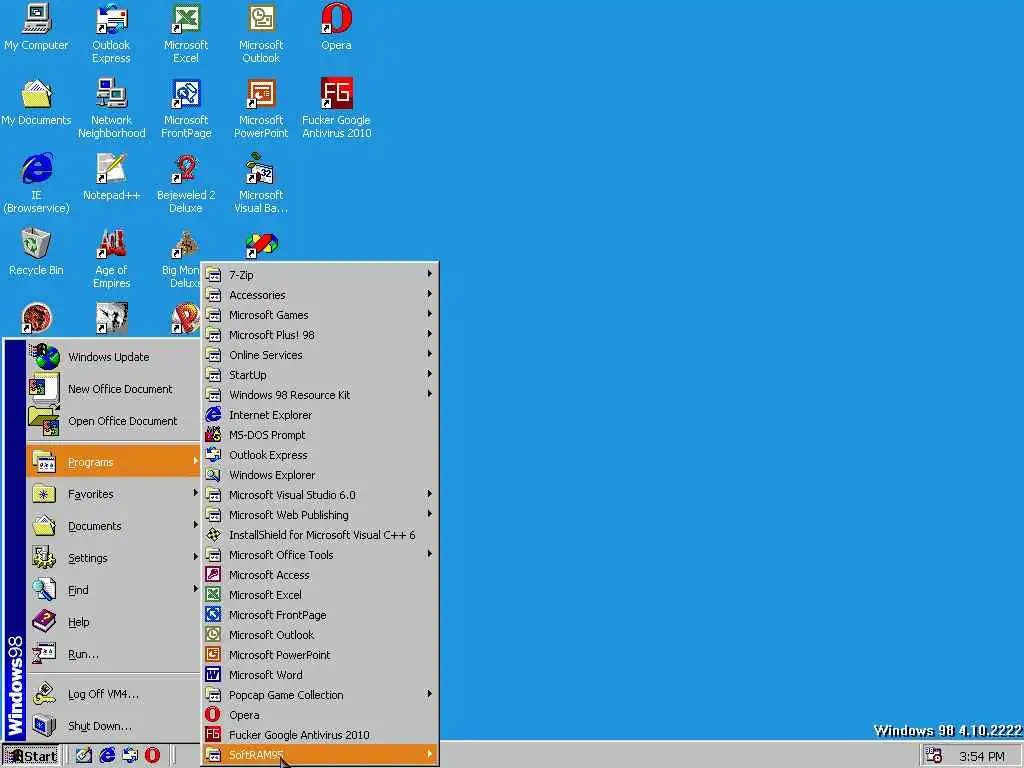1024x768 pixels.
Task: Select the Microsoft Outlook desktop shortcut
Action: 261,34
